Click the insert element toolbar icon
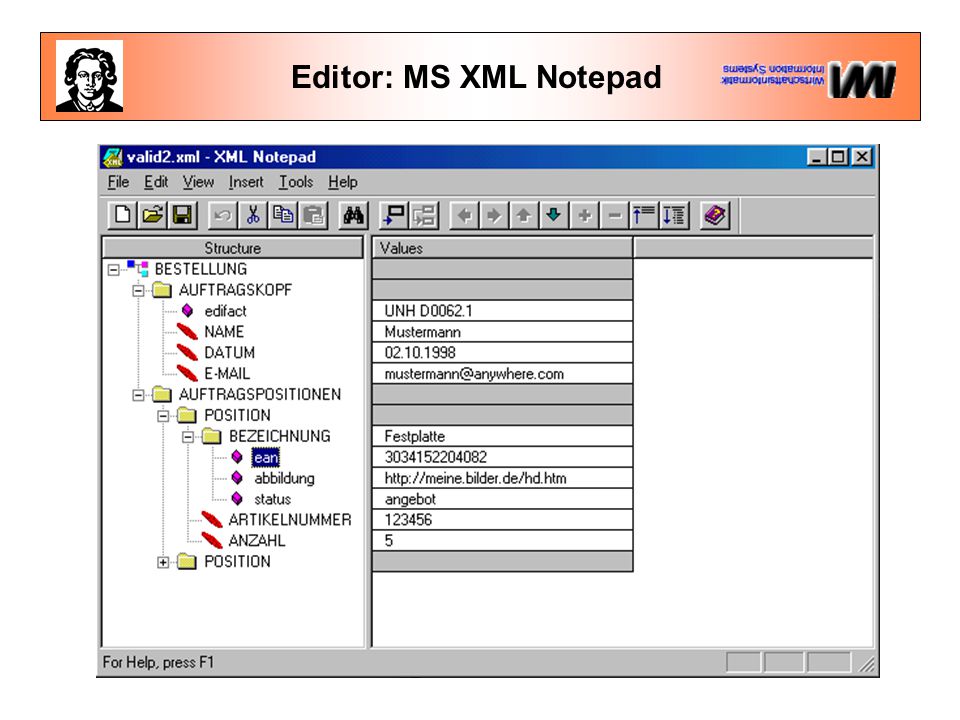Viewport: 960px width, 720px height. coord(394,216)
